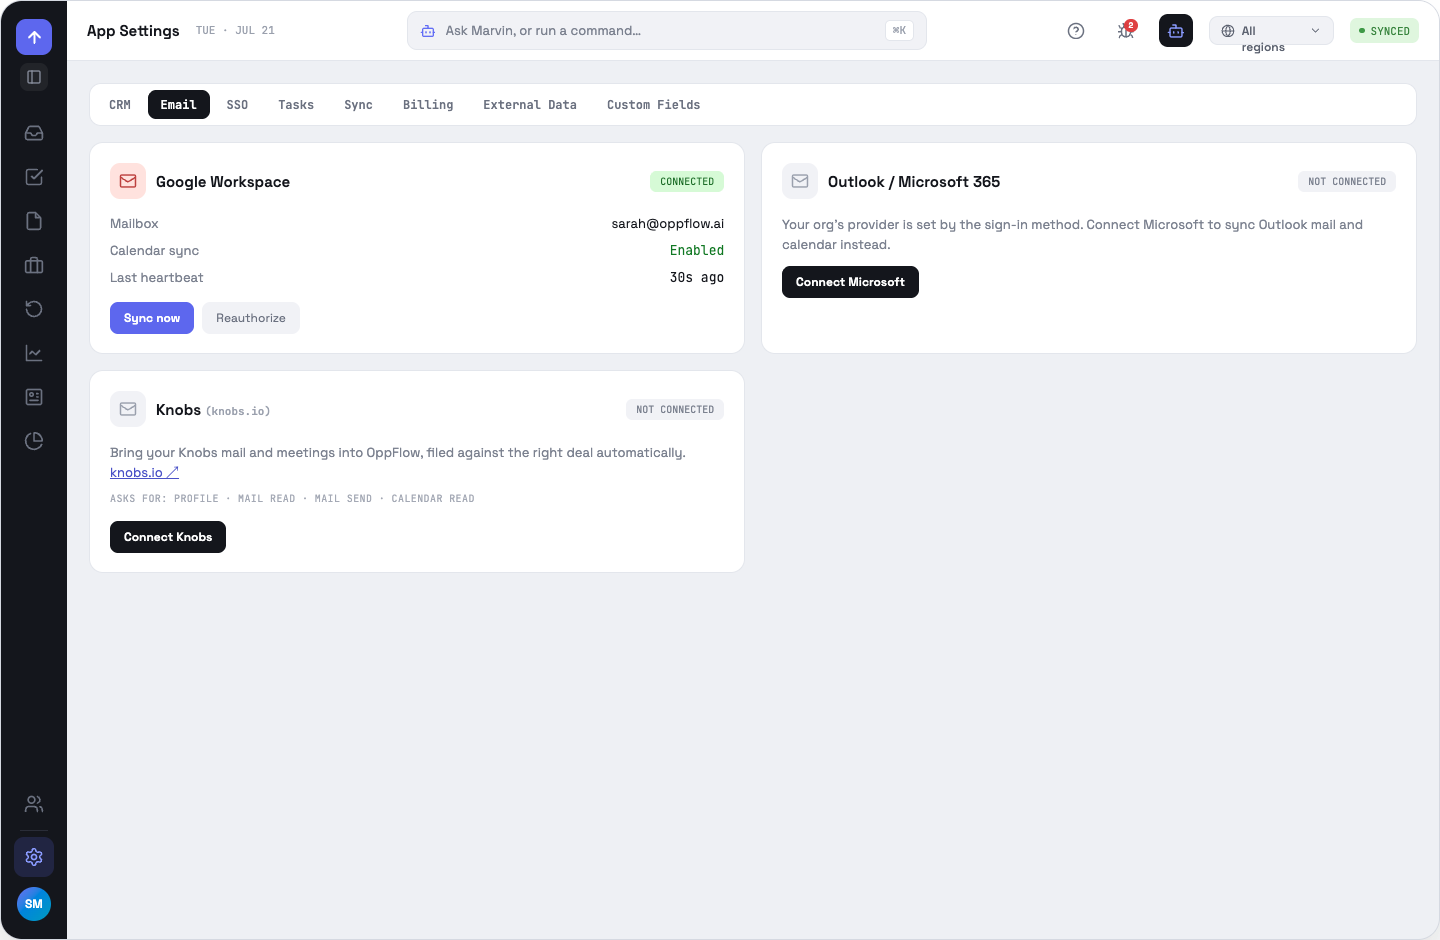Click the CONNECTED badge on Google Workspace
Screen dimensions: 1440x940
[x=687, y=182]
